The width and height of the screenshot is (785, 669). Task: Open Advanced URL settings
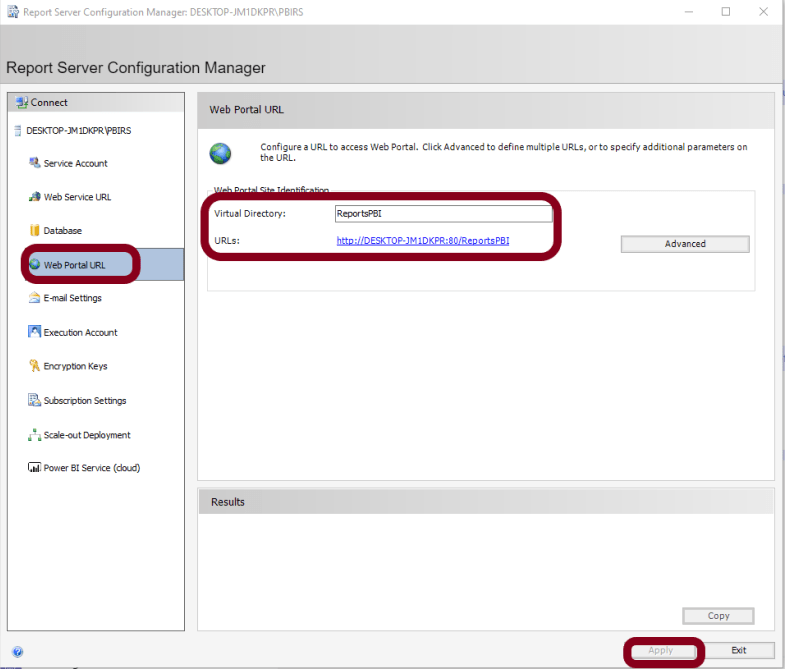[x=685, y=244]
